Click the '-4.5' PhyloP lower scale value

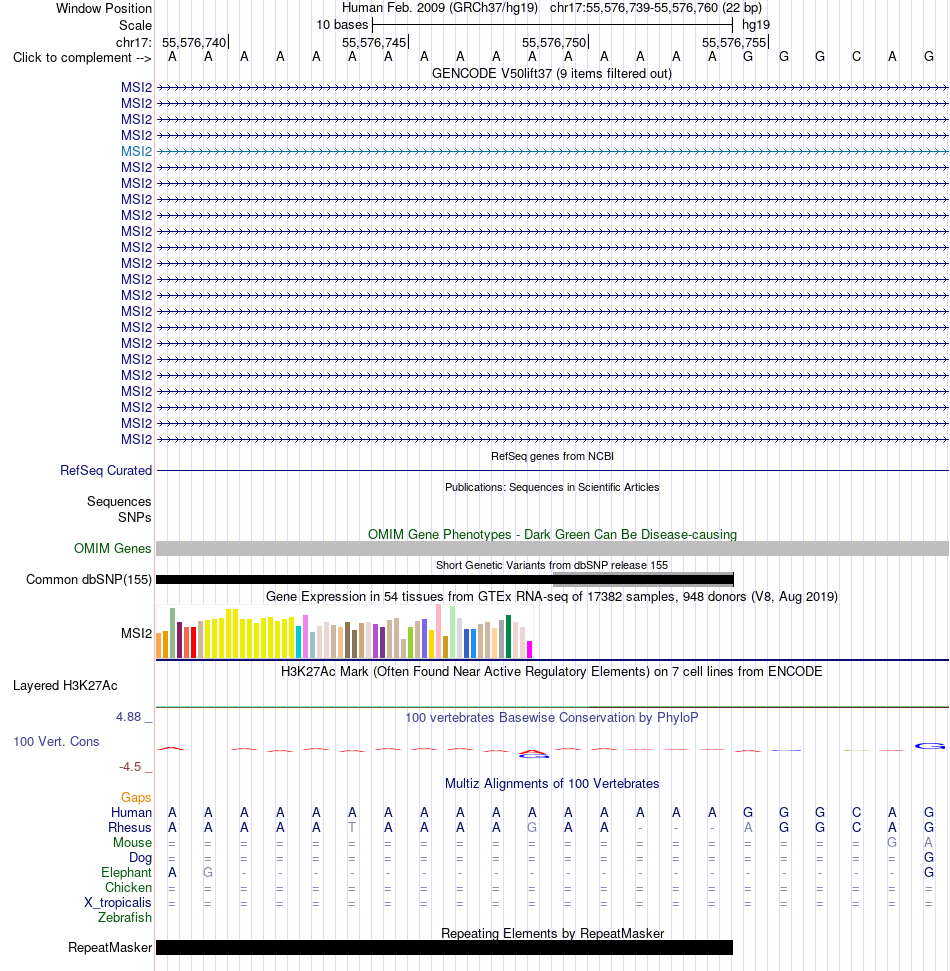click(130, 767)
